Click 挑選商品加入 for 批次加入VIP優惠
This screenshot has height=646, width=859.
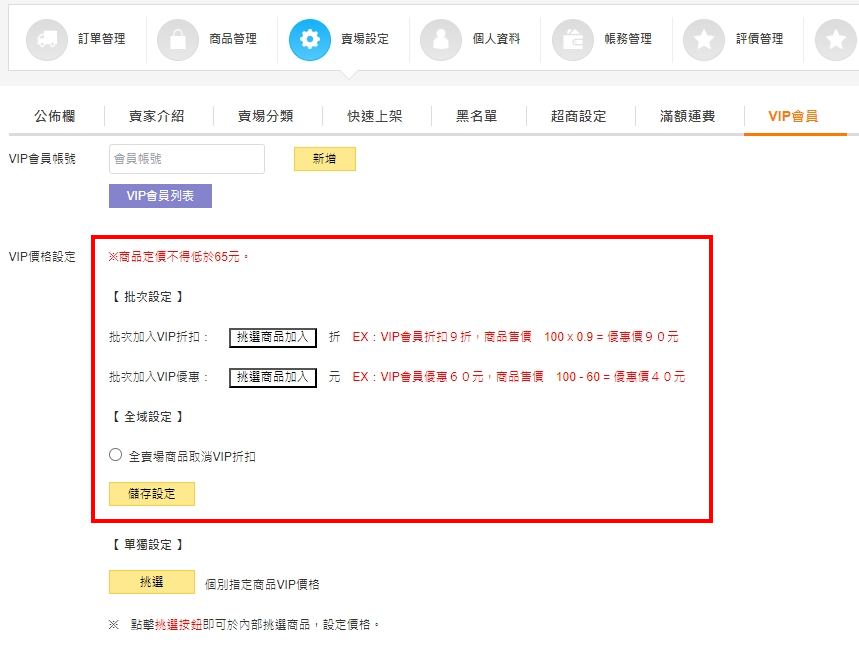tap(273, 378)
